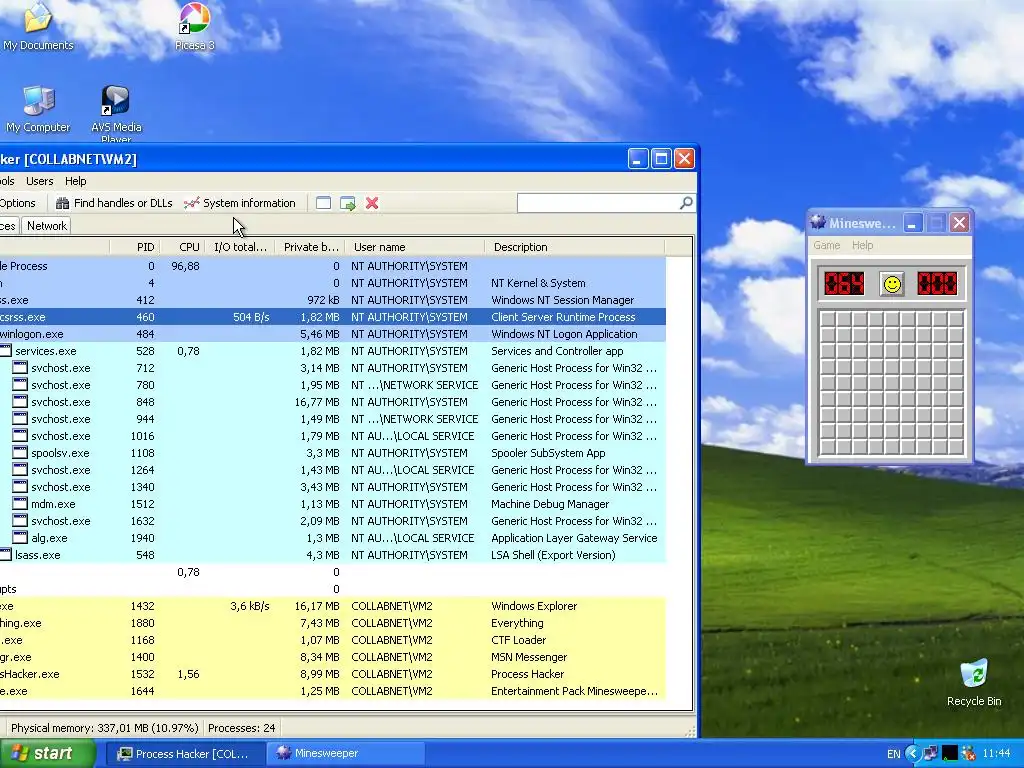Open the Game menu in Minesweeper
Image resolution: width=1024 pixels, height=768 pixels.
(826, 245)
